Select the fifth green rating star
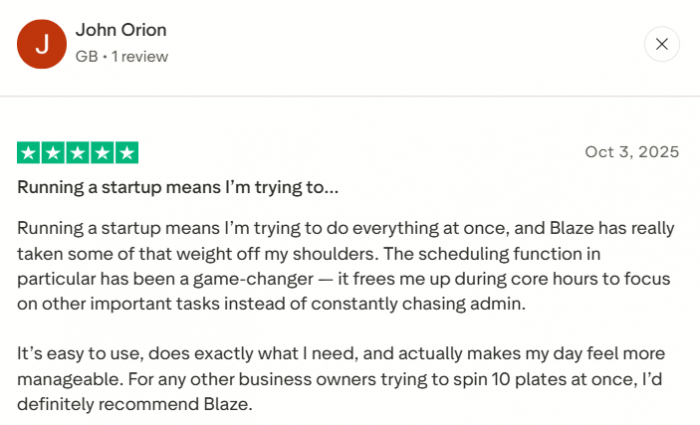 coord(127,153)
